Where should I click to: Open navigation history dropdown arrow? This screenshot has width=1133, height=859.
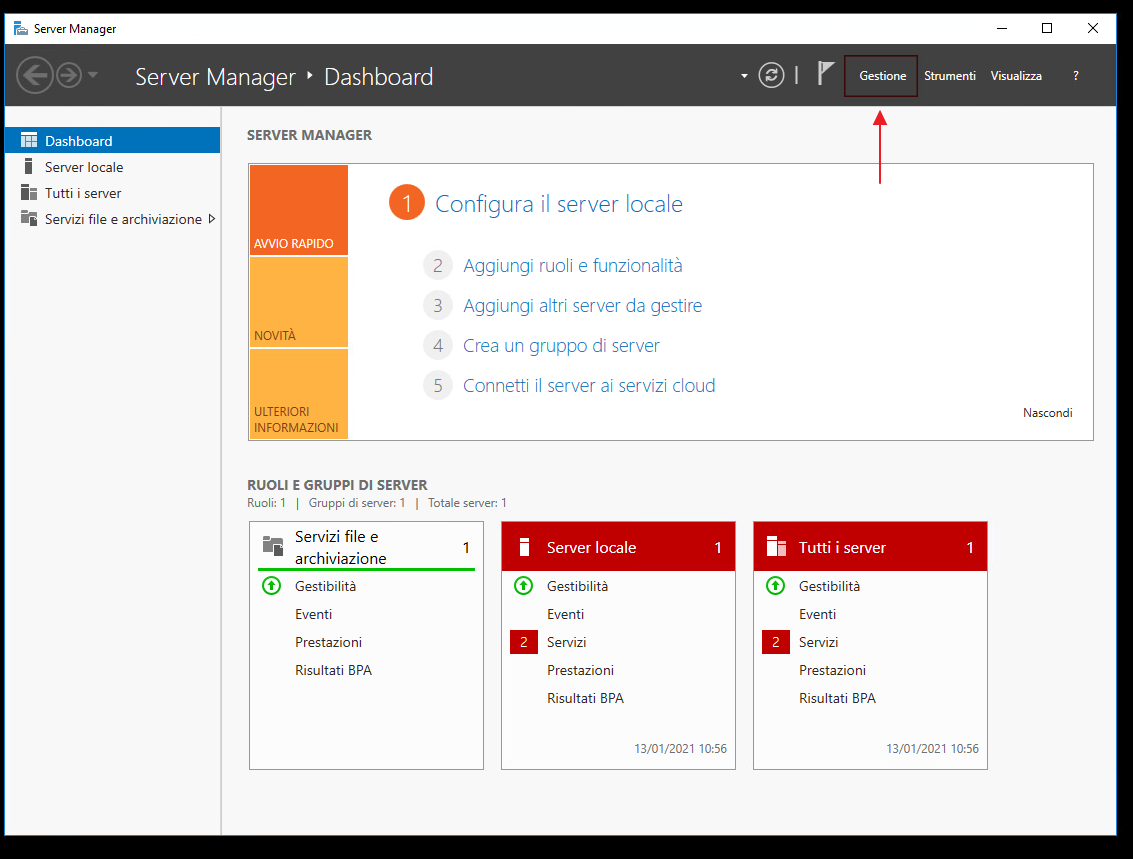coord(92,74)
